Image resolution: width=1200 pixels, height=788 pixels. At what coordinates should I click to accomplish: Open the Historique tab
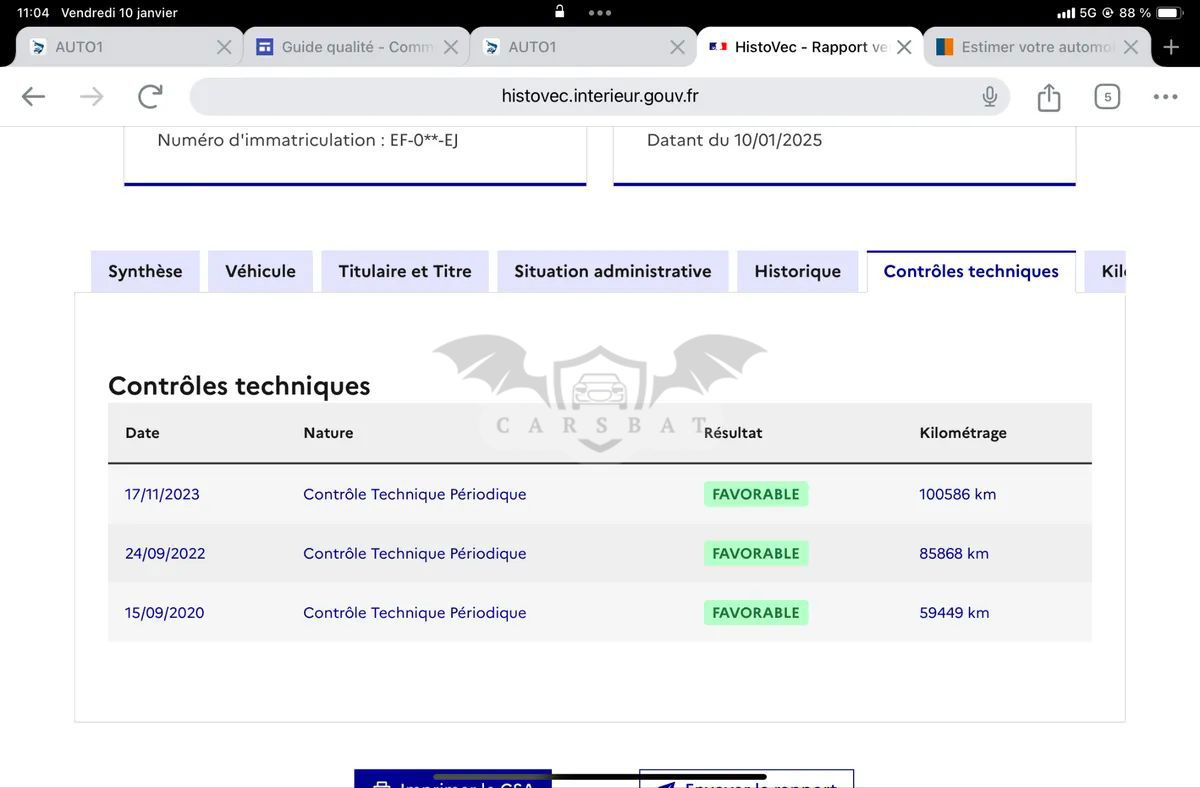[x=798, y=271]
